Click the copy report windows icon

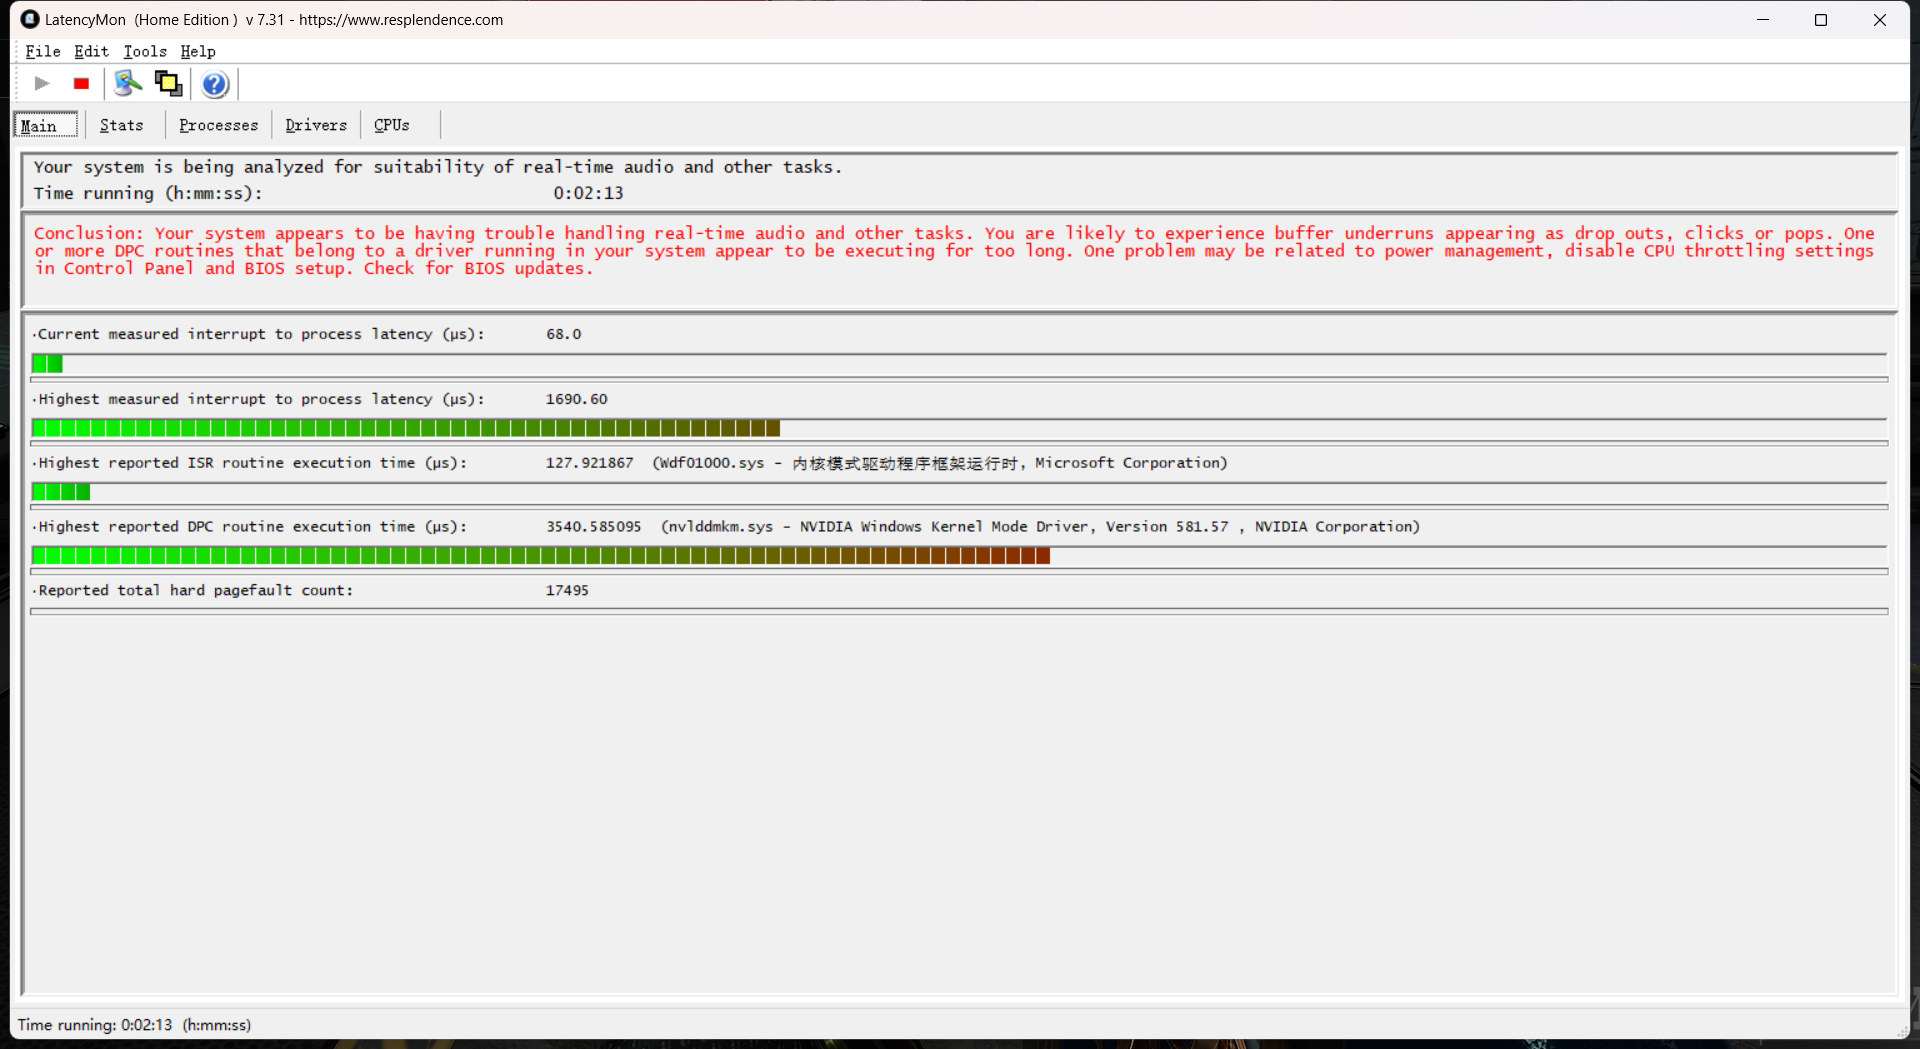coord(168,84)
